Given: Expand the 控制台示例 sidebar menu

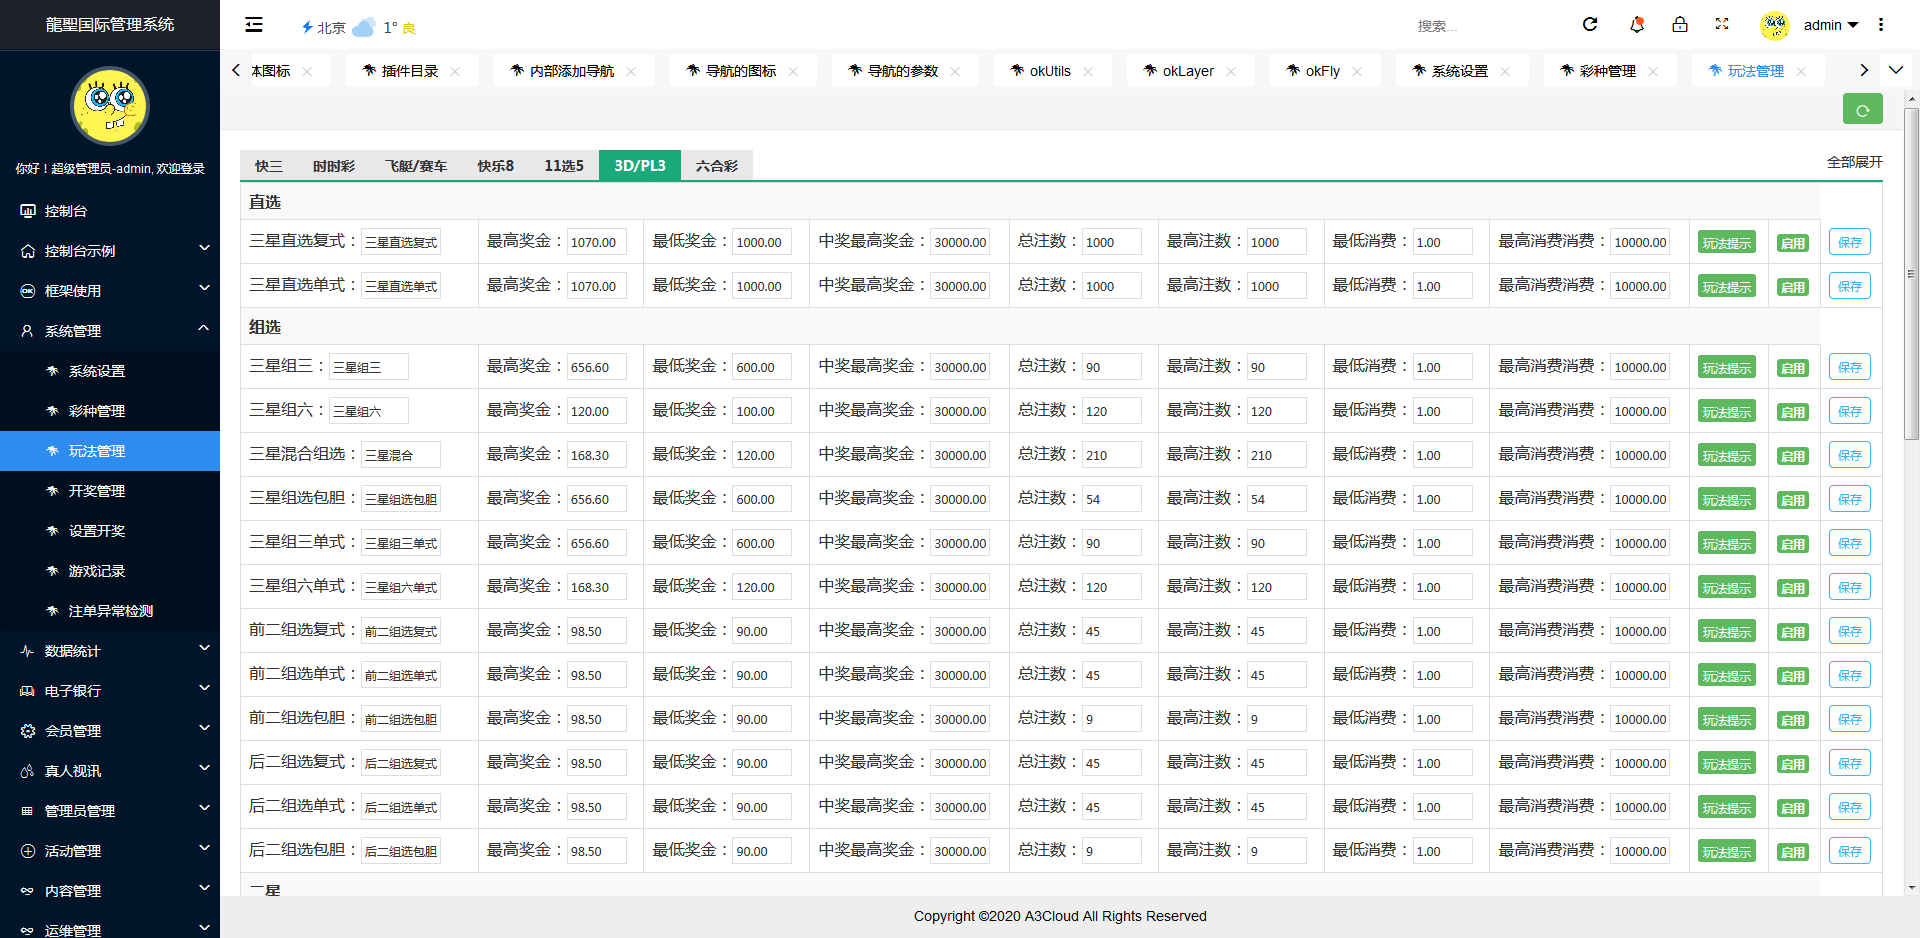Looking at the screenshot, I should pyautogui.click(x=110, y=251).
